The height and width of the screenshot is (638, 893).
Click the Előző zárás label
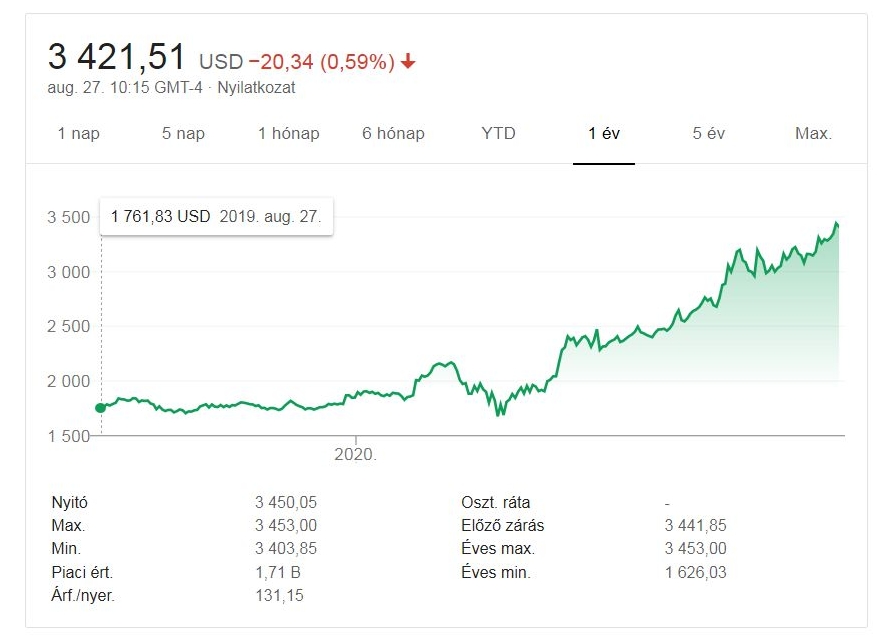[502, 526]
